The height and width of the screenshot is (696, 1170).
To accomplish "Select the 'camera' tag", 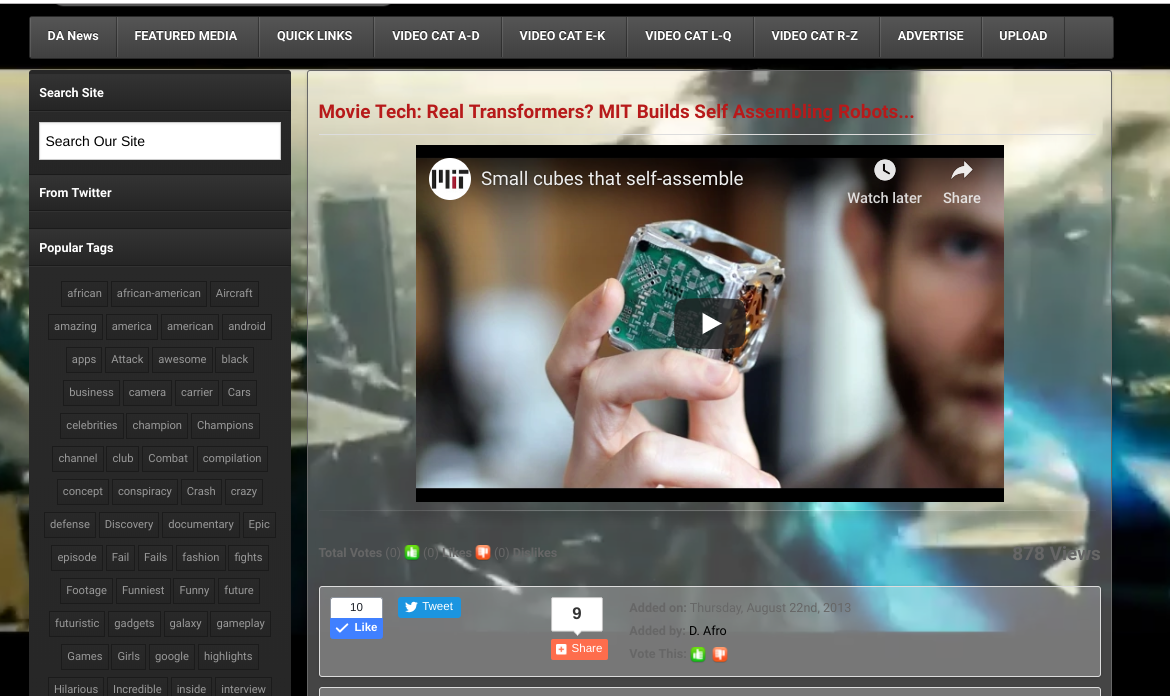I will click(147, 392).
